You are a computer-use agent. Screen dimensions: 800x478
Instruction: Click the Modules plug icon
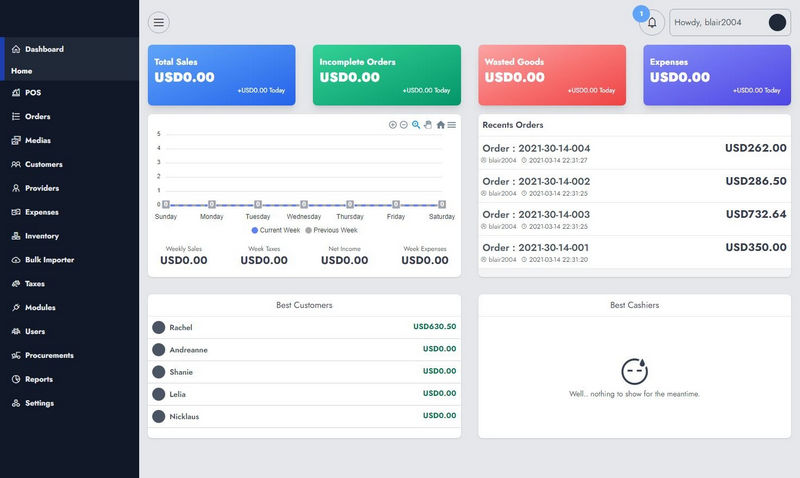pyautogui.click(x=16, y=308)
